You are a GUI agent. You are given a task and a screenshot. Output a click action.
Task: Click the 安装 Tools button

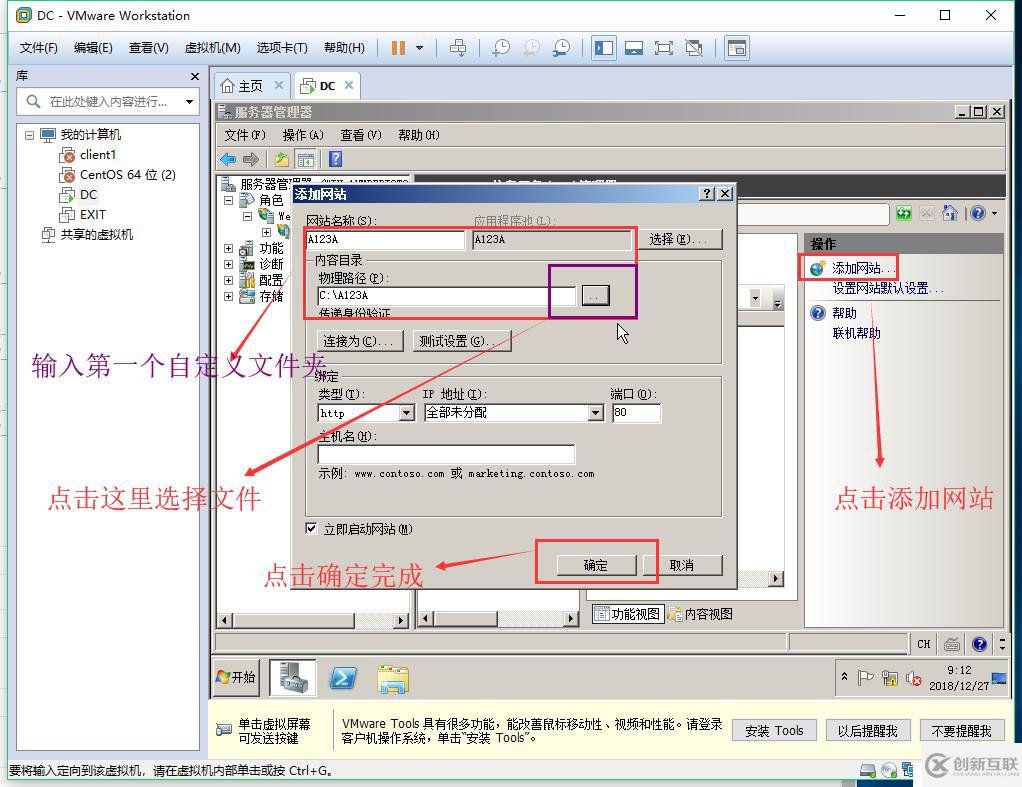coord(774,731)
